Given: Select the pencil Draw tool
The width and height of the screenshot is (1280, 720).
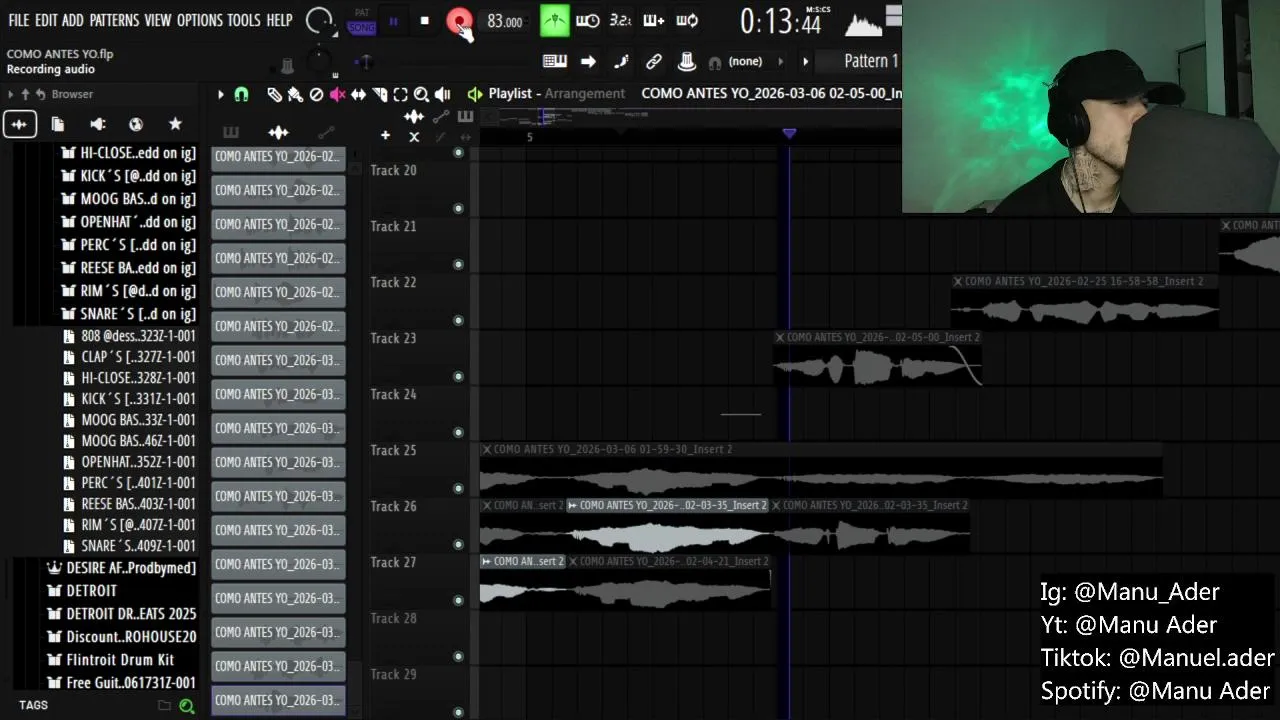Looking at the screenshot, I should click(x=274, y=94).
